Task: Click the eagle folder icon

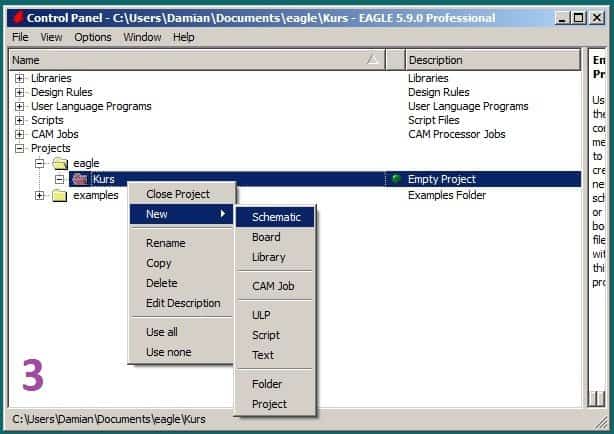Action: (x=59, y=162)
